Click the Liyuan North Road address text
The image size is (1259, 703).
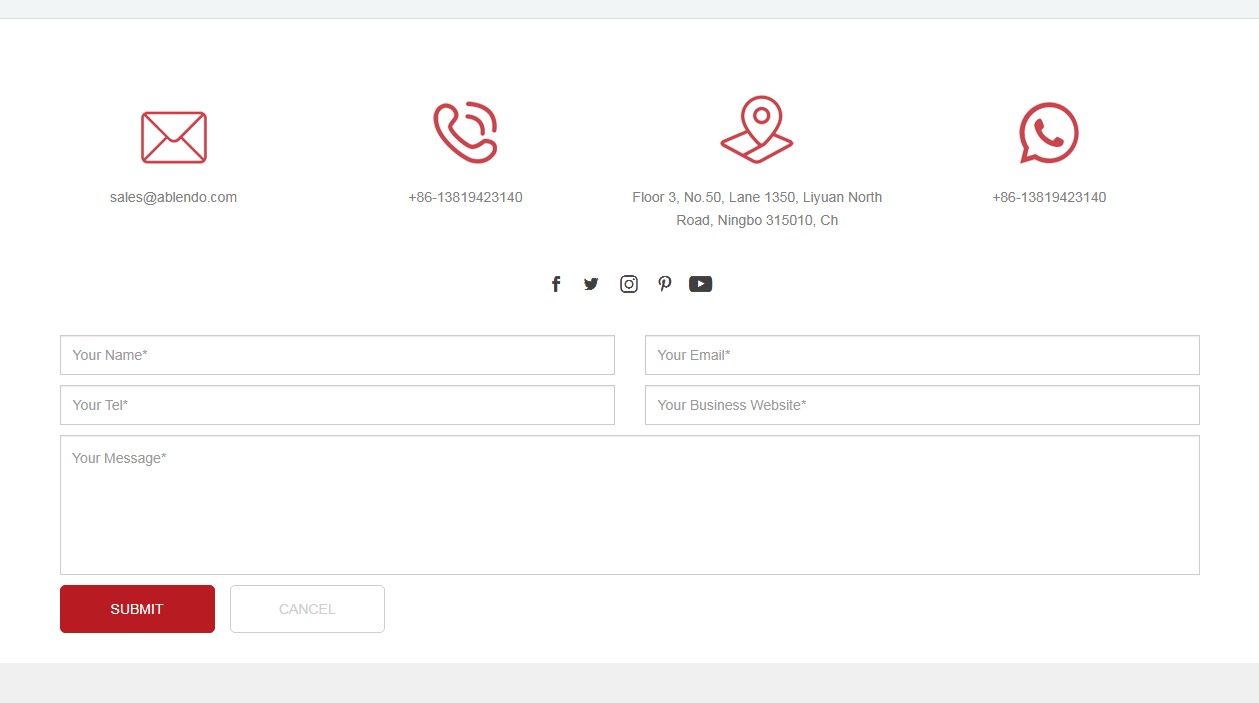757,208
